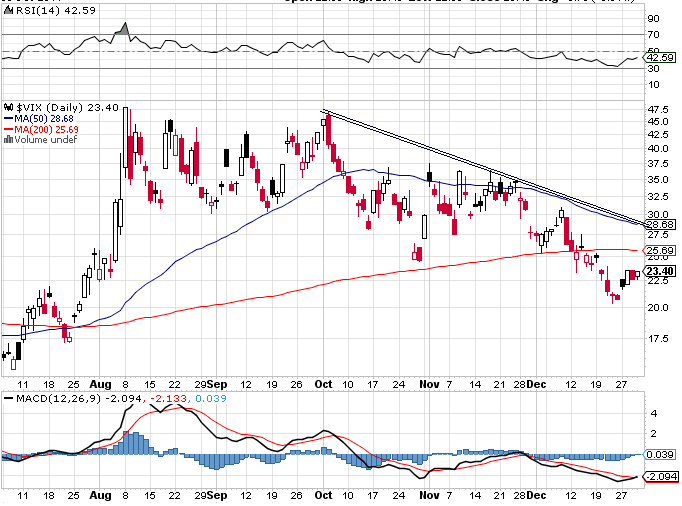The height and width of the screenshot is (506, 682).
Task: Select the RSI(14) 42.59 label text
Action: point(56,10)
